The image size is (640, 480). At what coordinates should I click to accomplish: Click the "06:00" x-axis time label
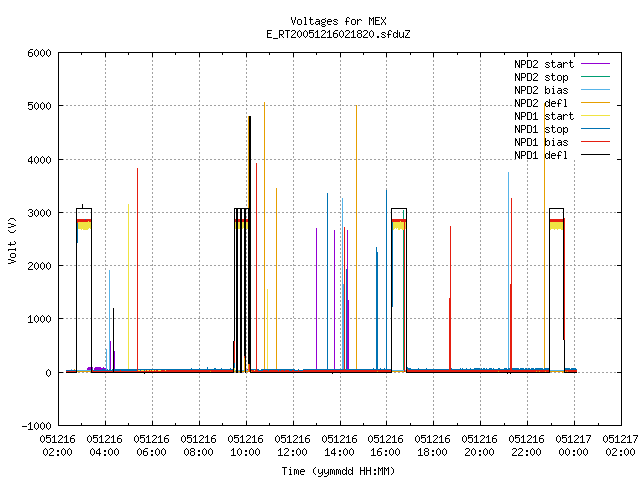(151, 452)
